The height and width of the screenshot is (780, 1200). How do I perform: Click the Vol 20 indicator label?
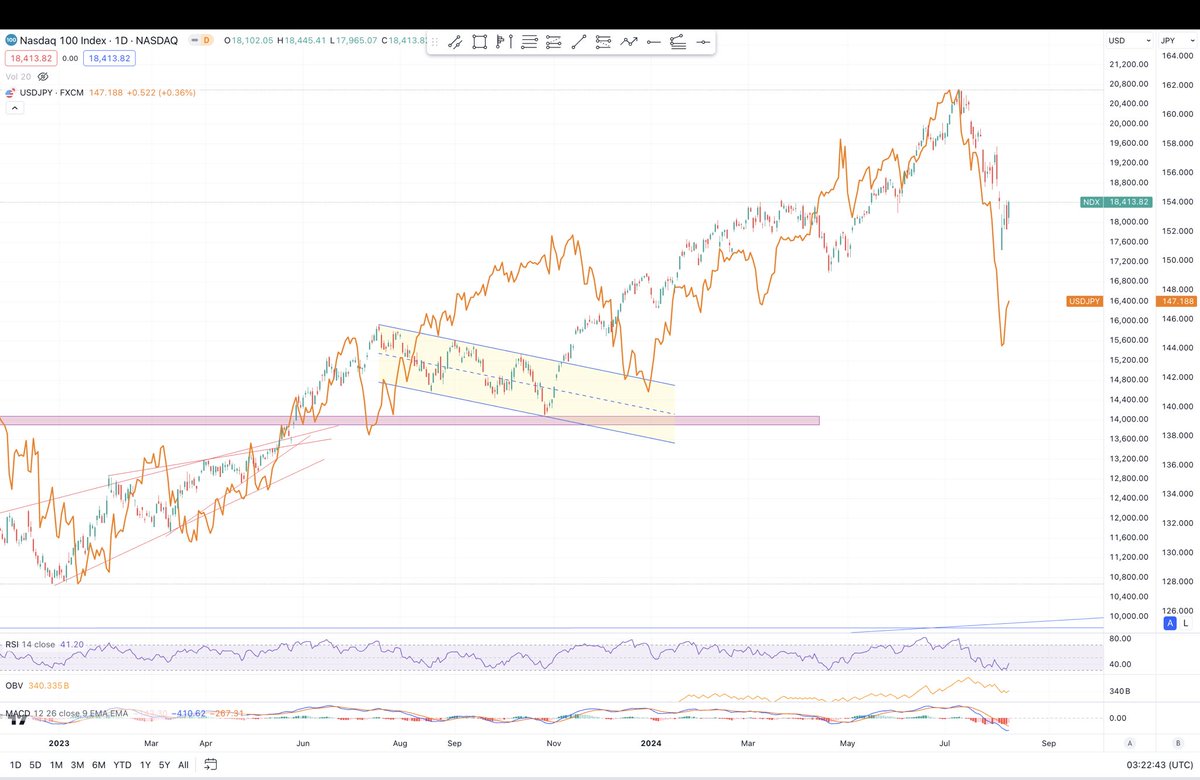(17, 76)
